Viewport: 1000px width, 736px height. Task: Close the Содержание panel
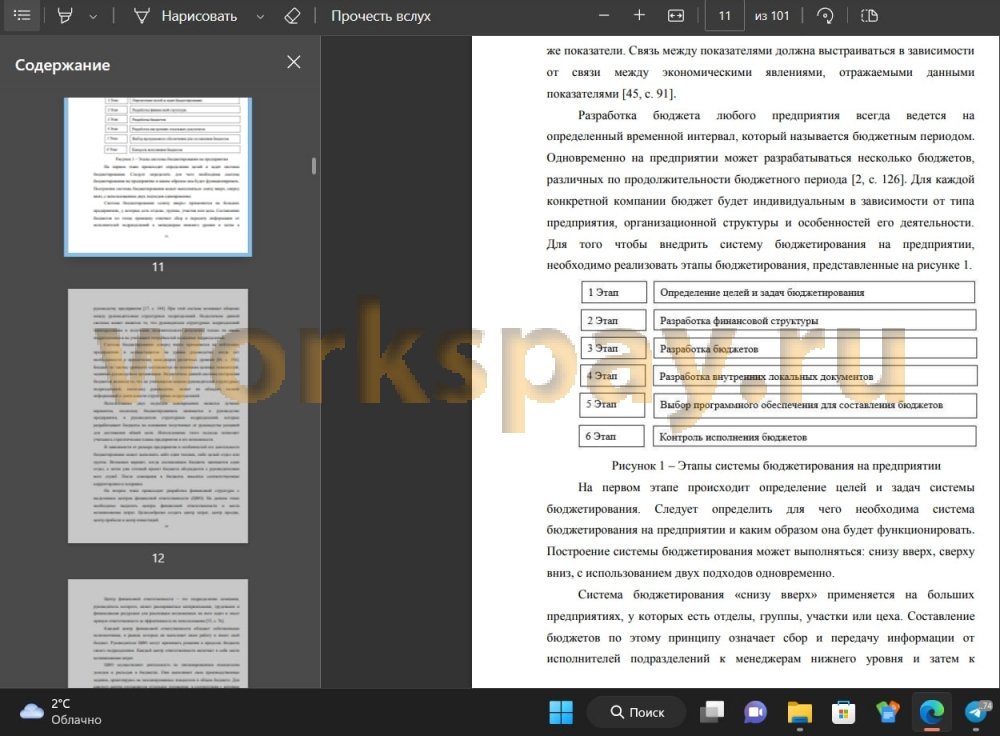pos(293,62)
